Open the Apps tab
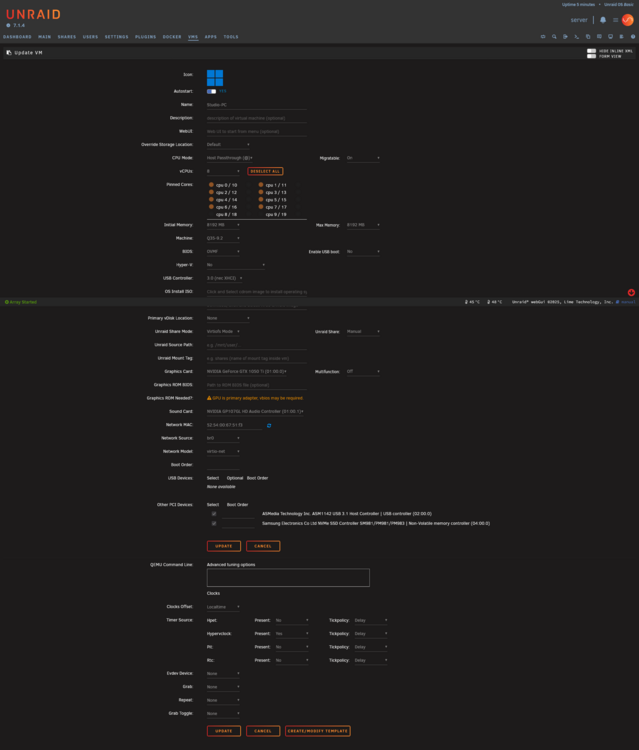The width and height of the screenshot is (639, 750). point(211,37)
